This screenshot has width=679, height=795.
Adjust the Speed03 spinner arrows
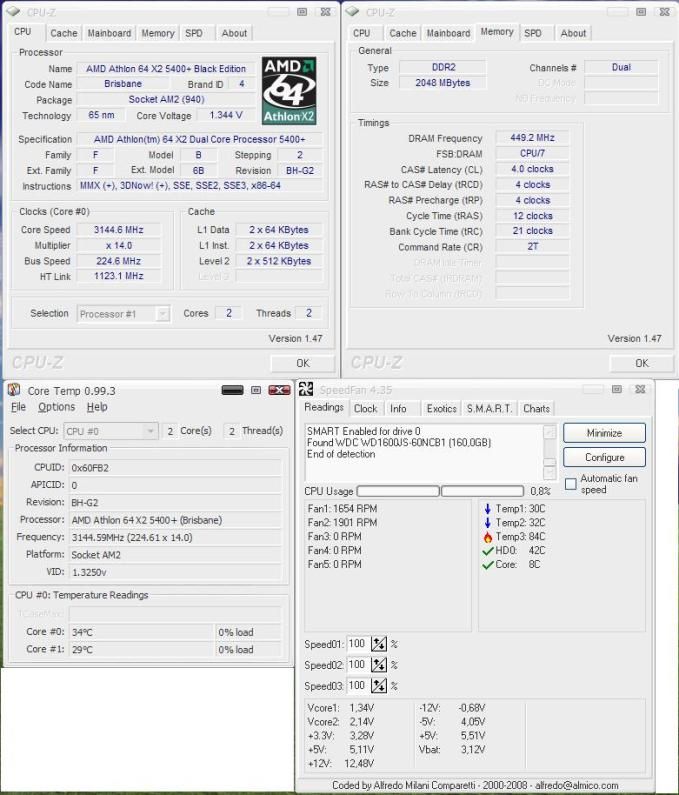click(379, 685)
